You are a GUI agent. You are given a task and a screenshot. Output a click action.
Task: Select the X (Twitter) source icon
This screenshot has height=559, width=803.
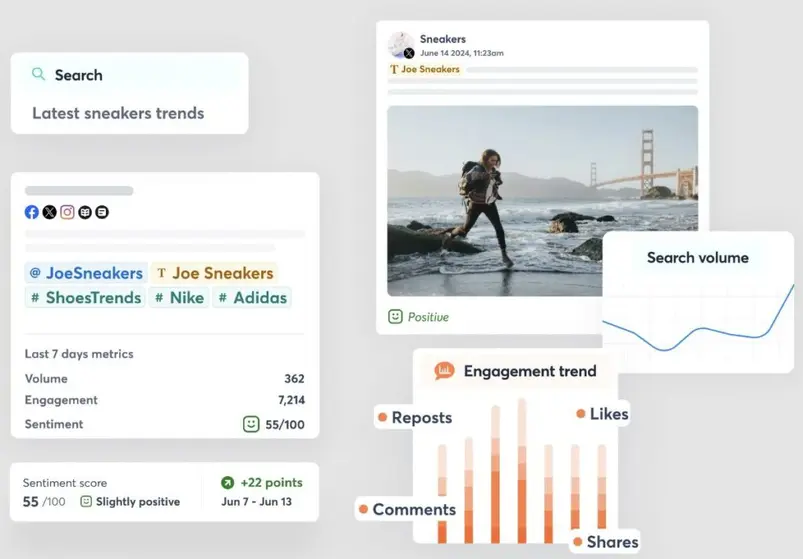49,212
